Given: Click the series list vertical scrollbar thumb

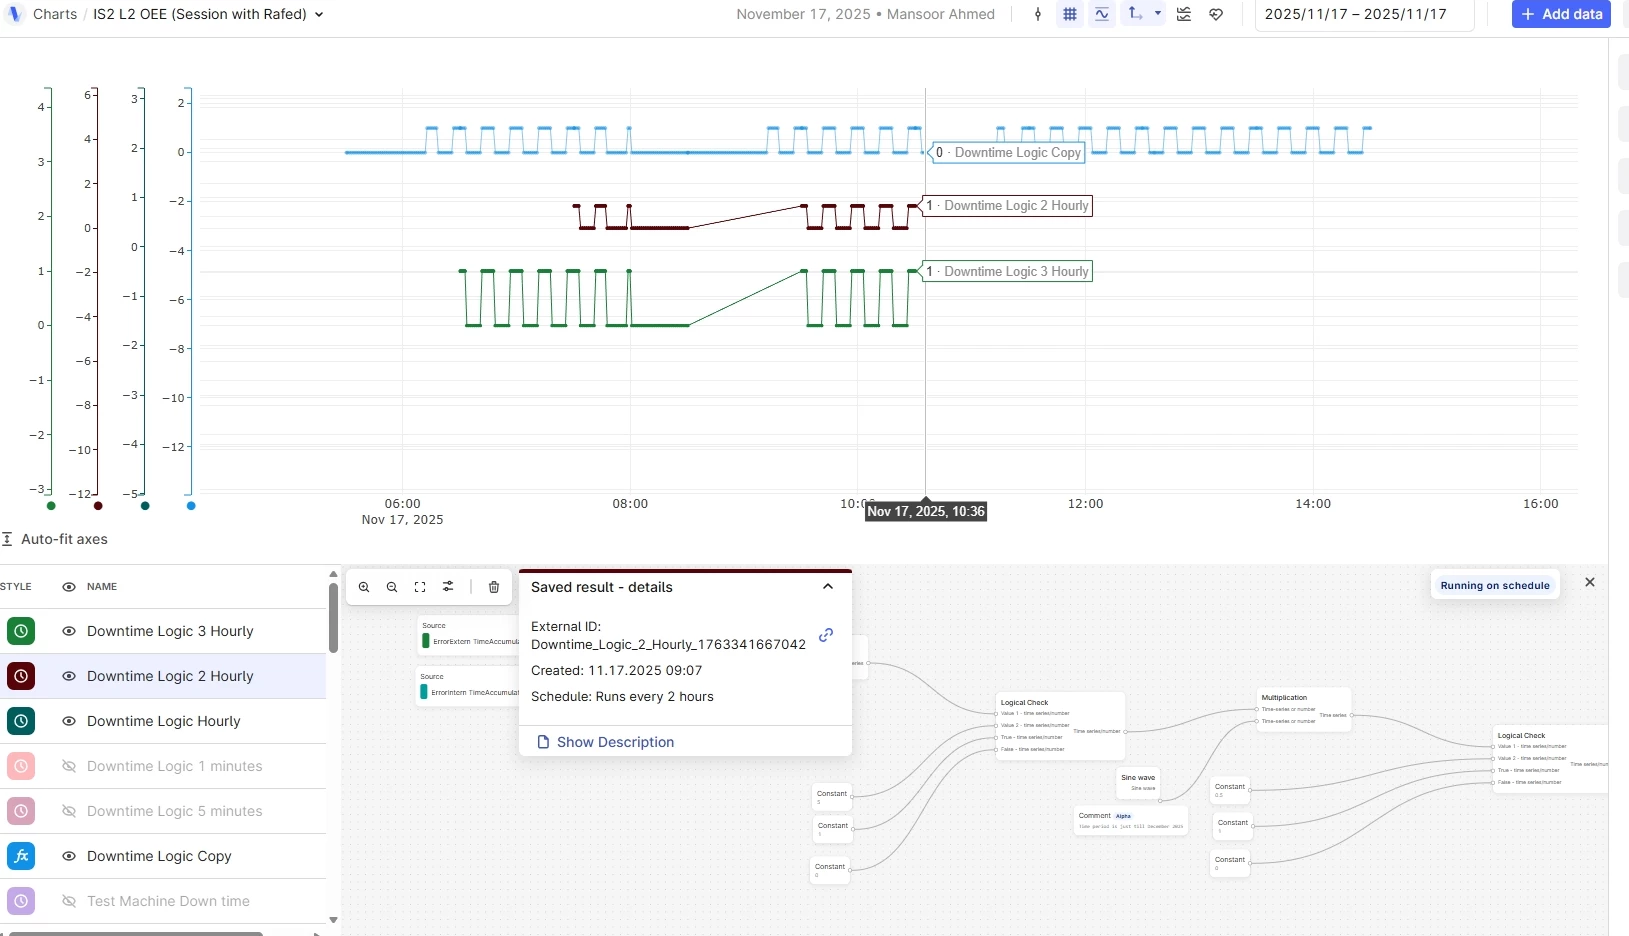Looking at the screenshot, I should pos(333,617).
